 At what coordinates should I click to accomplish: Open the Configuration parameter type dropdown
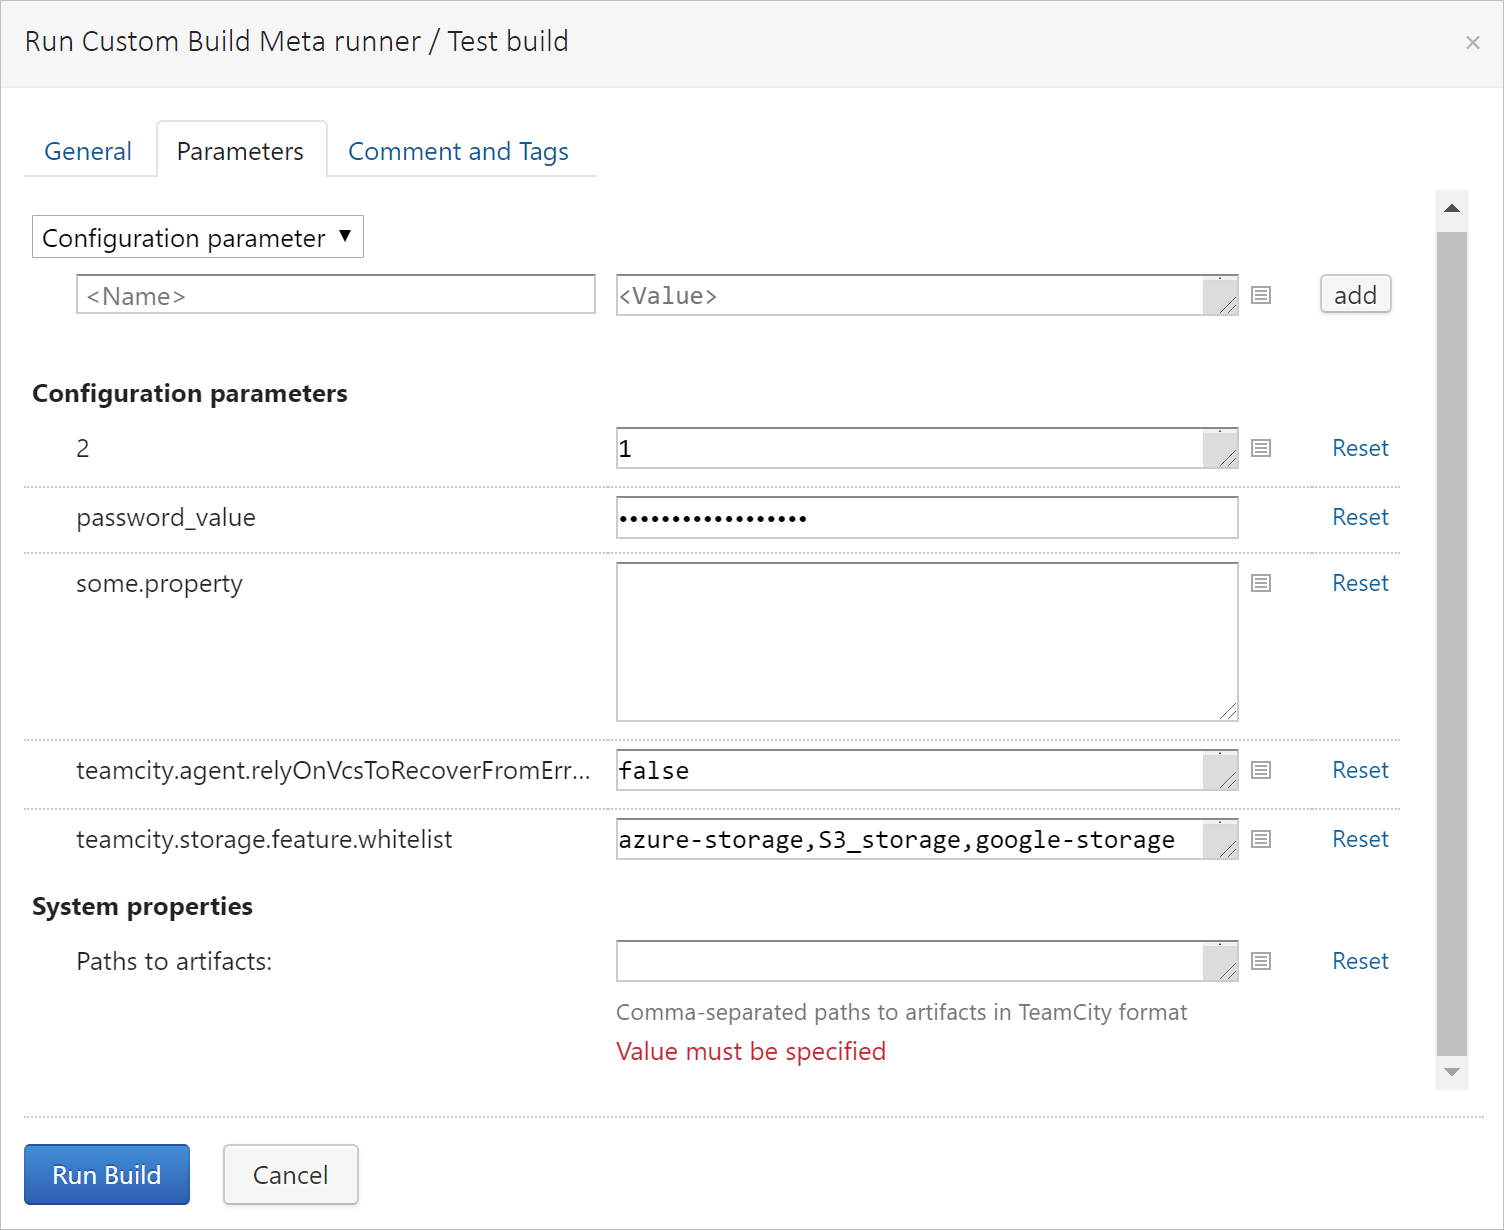[197, 237]
